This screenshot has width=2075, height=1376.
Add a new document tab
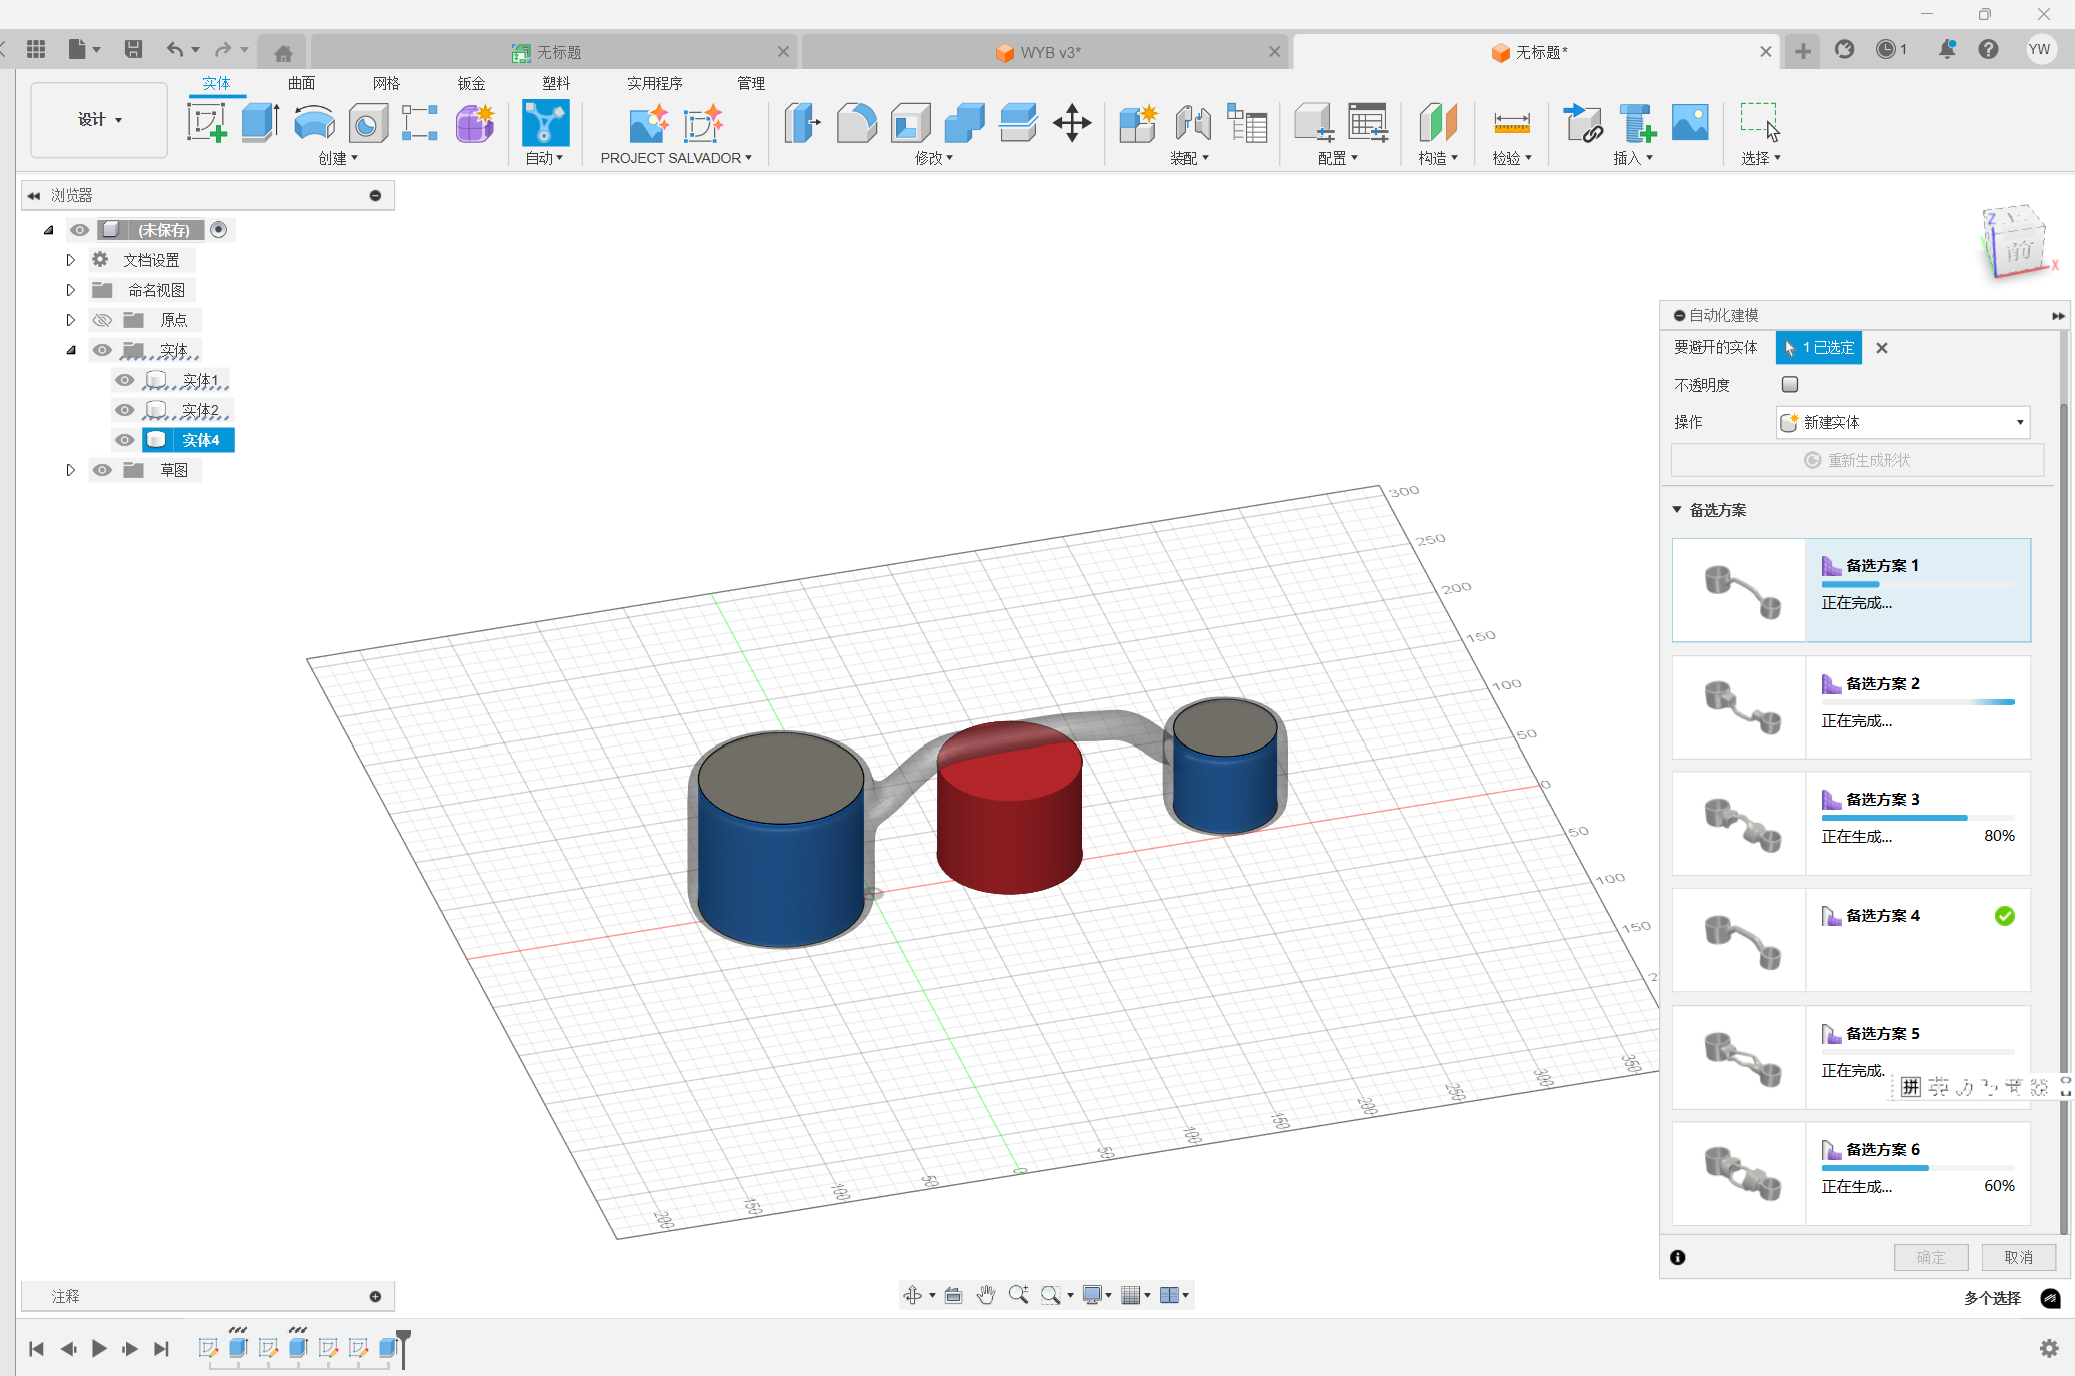(1803, 51)
